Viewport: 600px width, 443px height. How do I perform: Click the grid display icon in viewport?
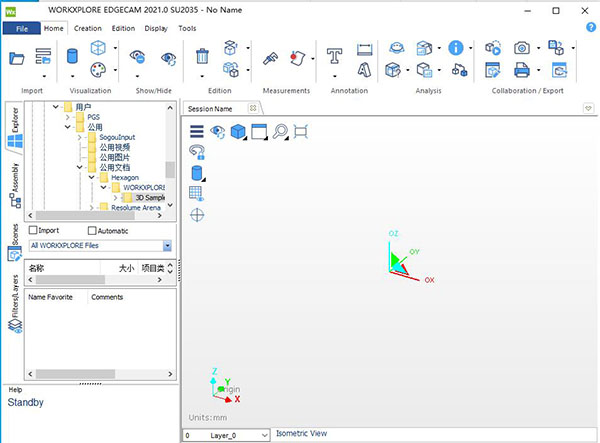pos(196,193)
